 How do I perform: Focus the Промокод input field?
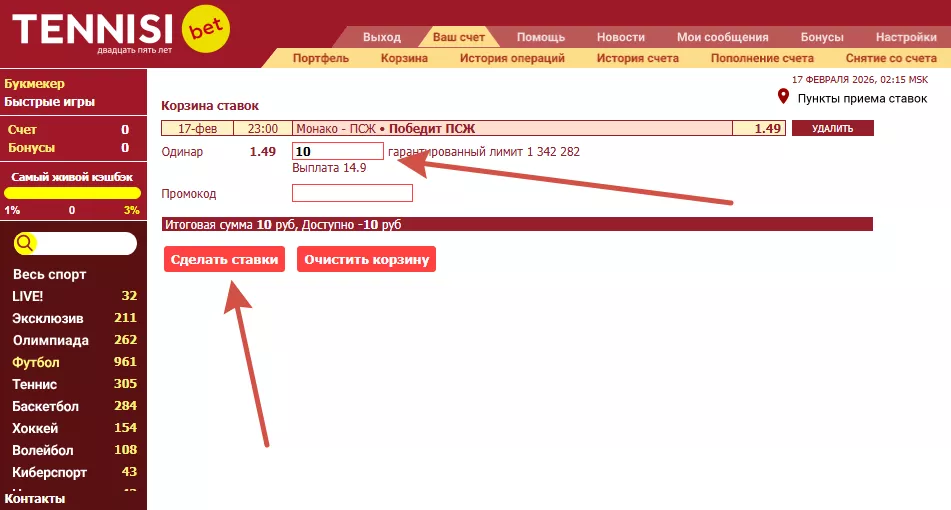point(352,193)
